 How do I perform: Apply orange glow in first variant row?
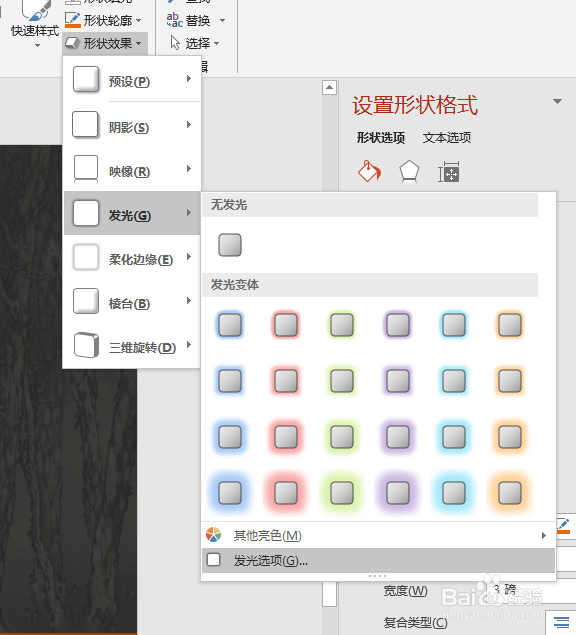510,325
